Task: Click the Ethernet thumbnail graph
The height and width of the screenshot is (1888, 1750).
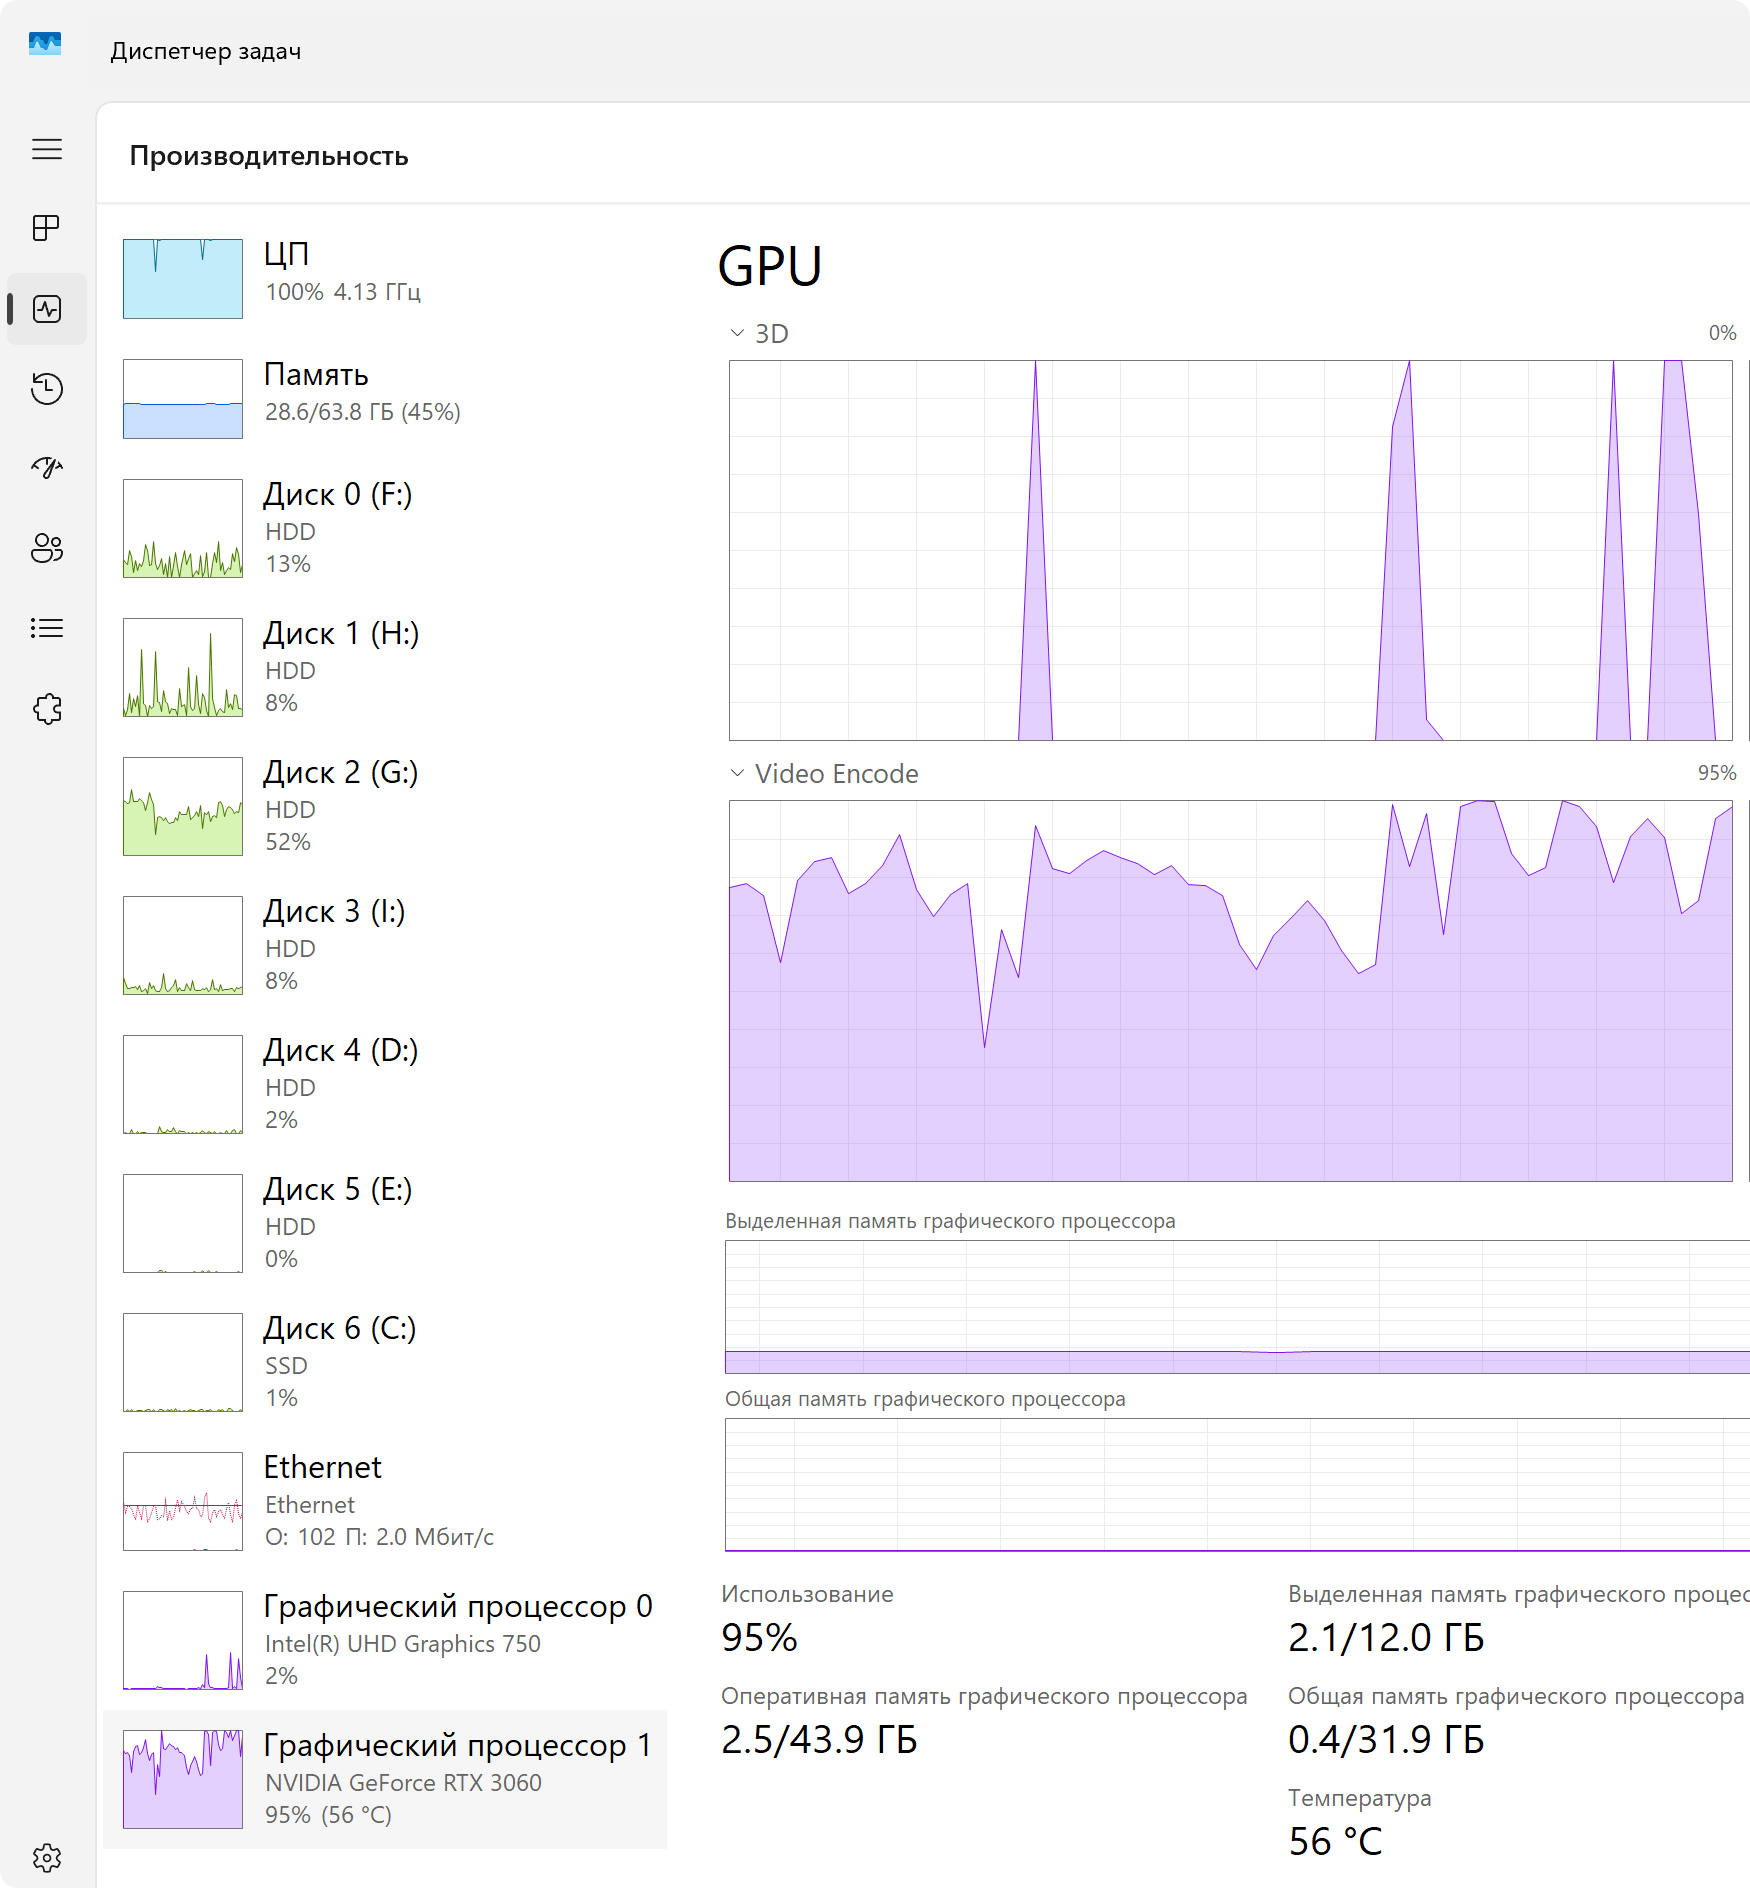Action: [183, 1501]
